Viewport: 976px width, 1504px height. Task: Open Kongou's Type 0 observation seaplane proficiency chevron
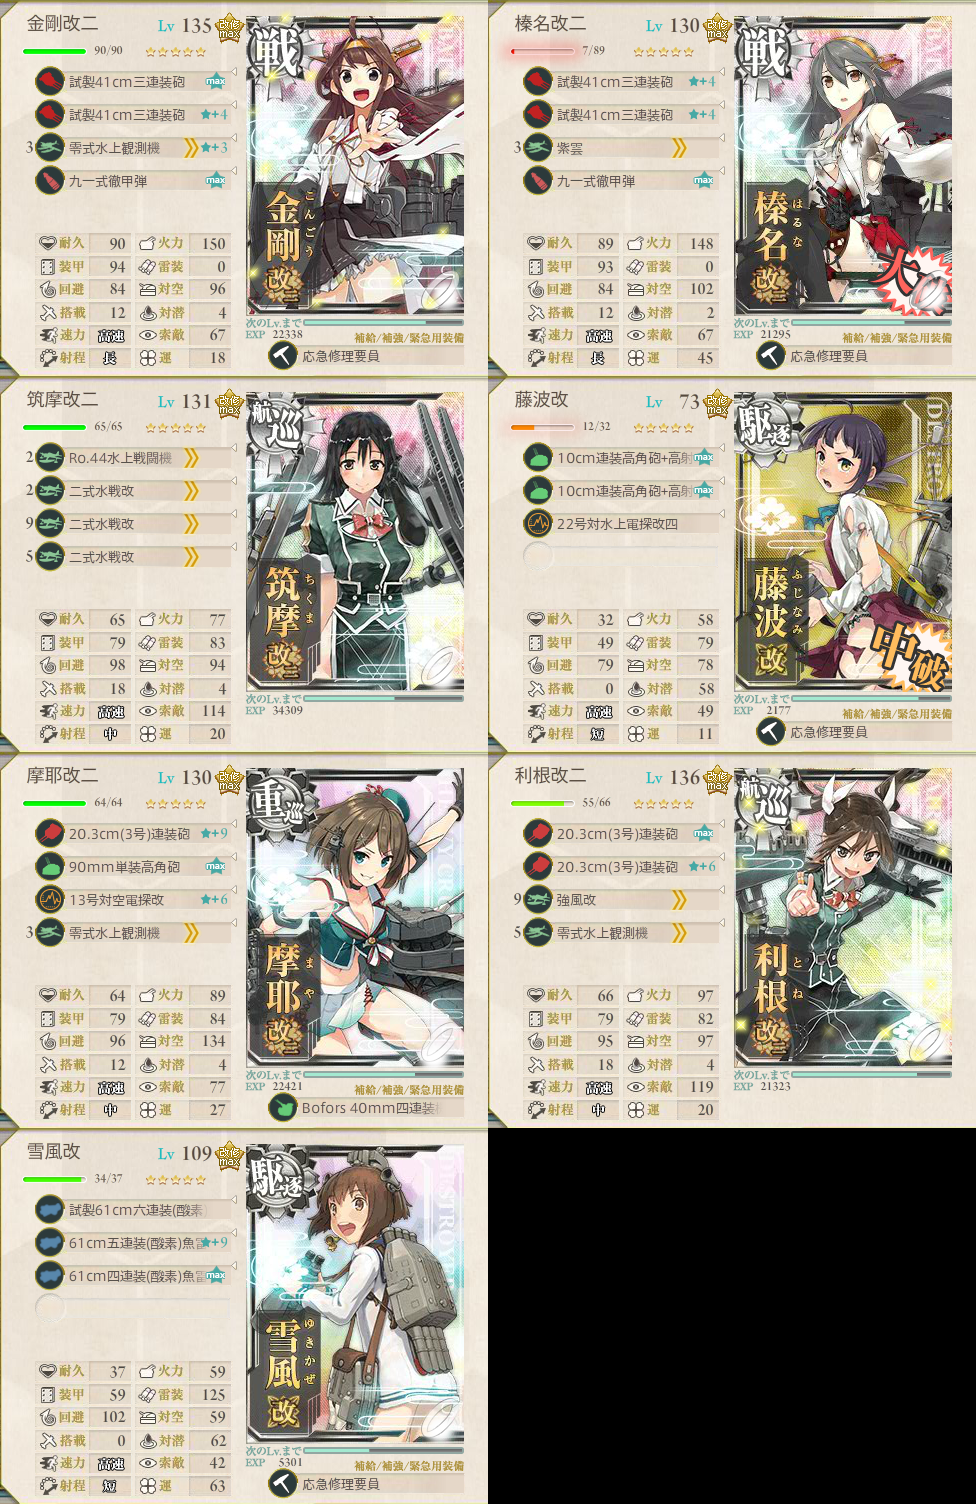point(190,148)
